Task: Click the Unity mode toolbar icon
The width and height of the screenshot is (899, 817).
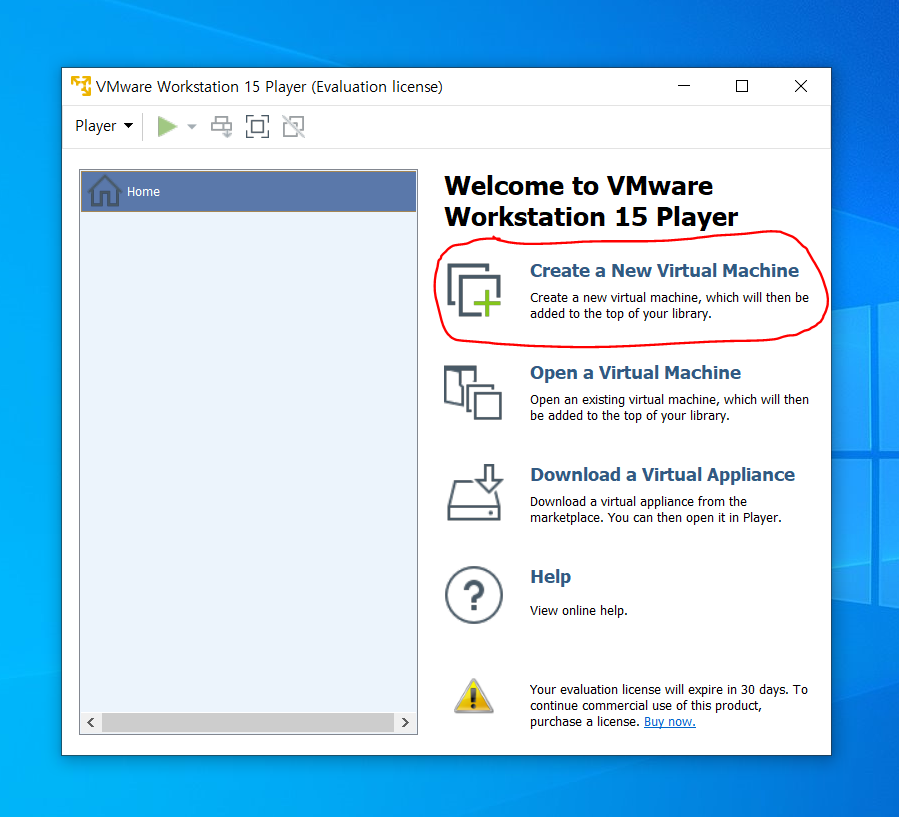Action: pos(294,127)
